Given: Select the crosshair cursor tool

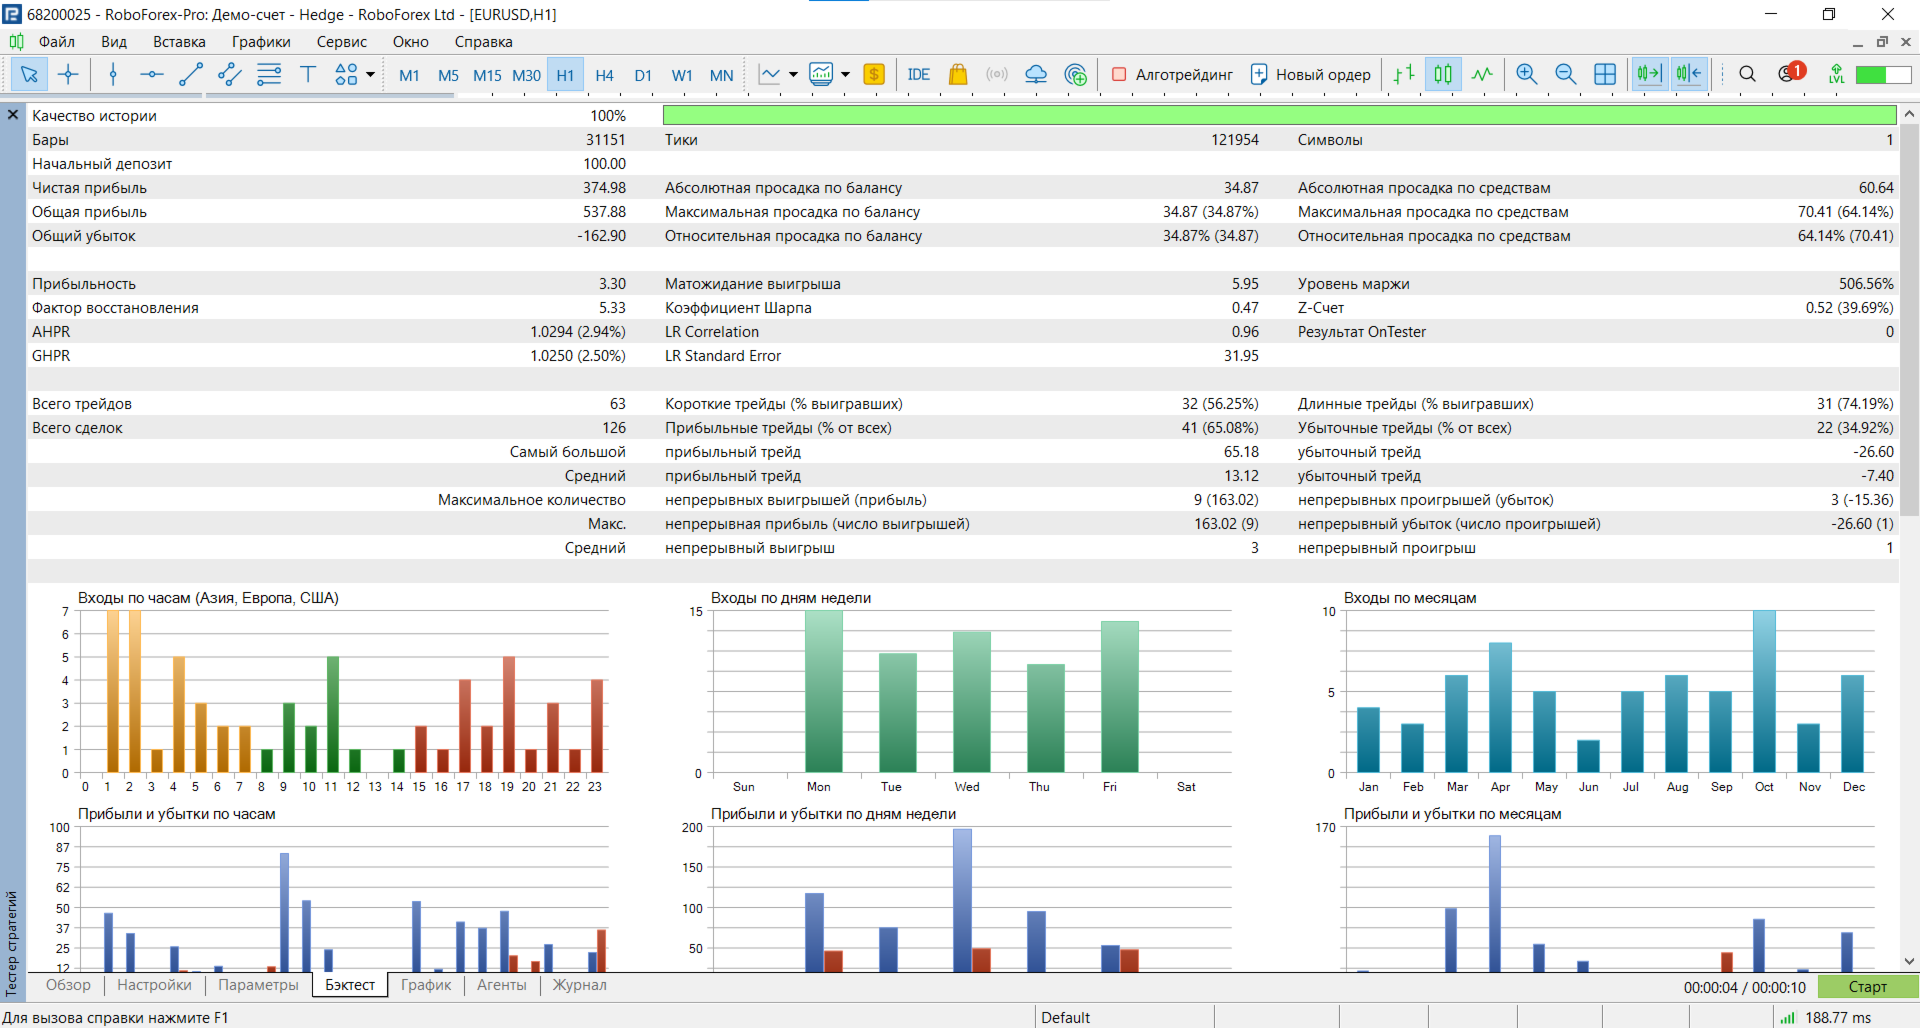Looking at the screenshot, I should (68, 74).
